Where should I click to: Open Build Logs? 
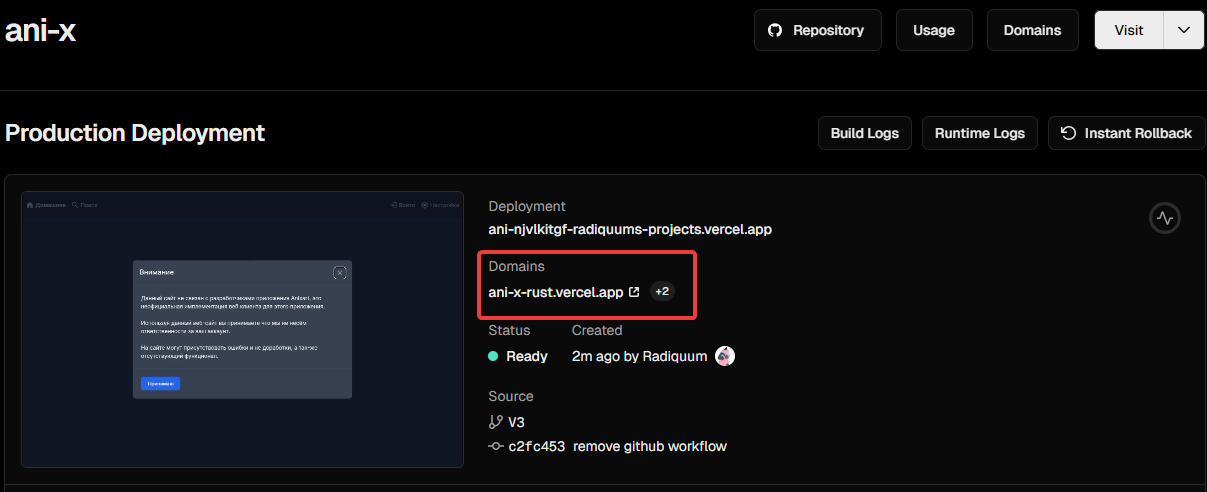click(x=864, y=133)
